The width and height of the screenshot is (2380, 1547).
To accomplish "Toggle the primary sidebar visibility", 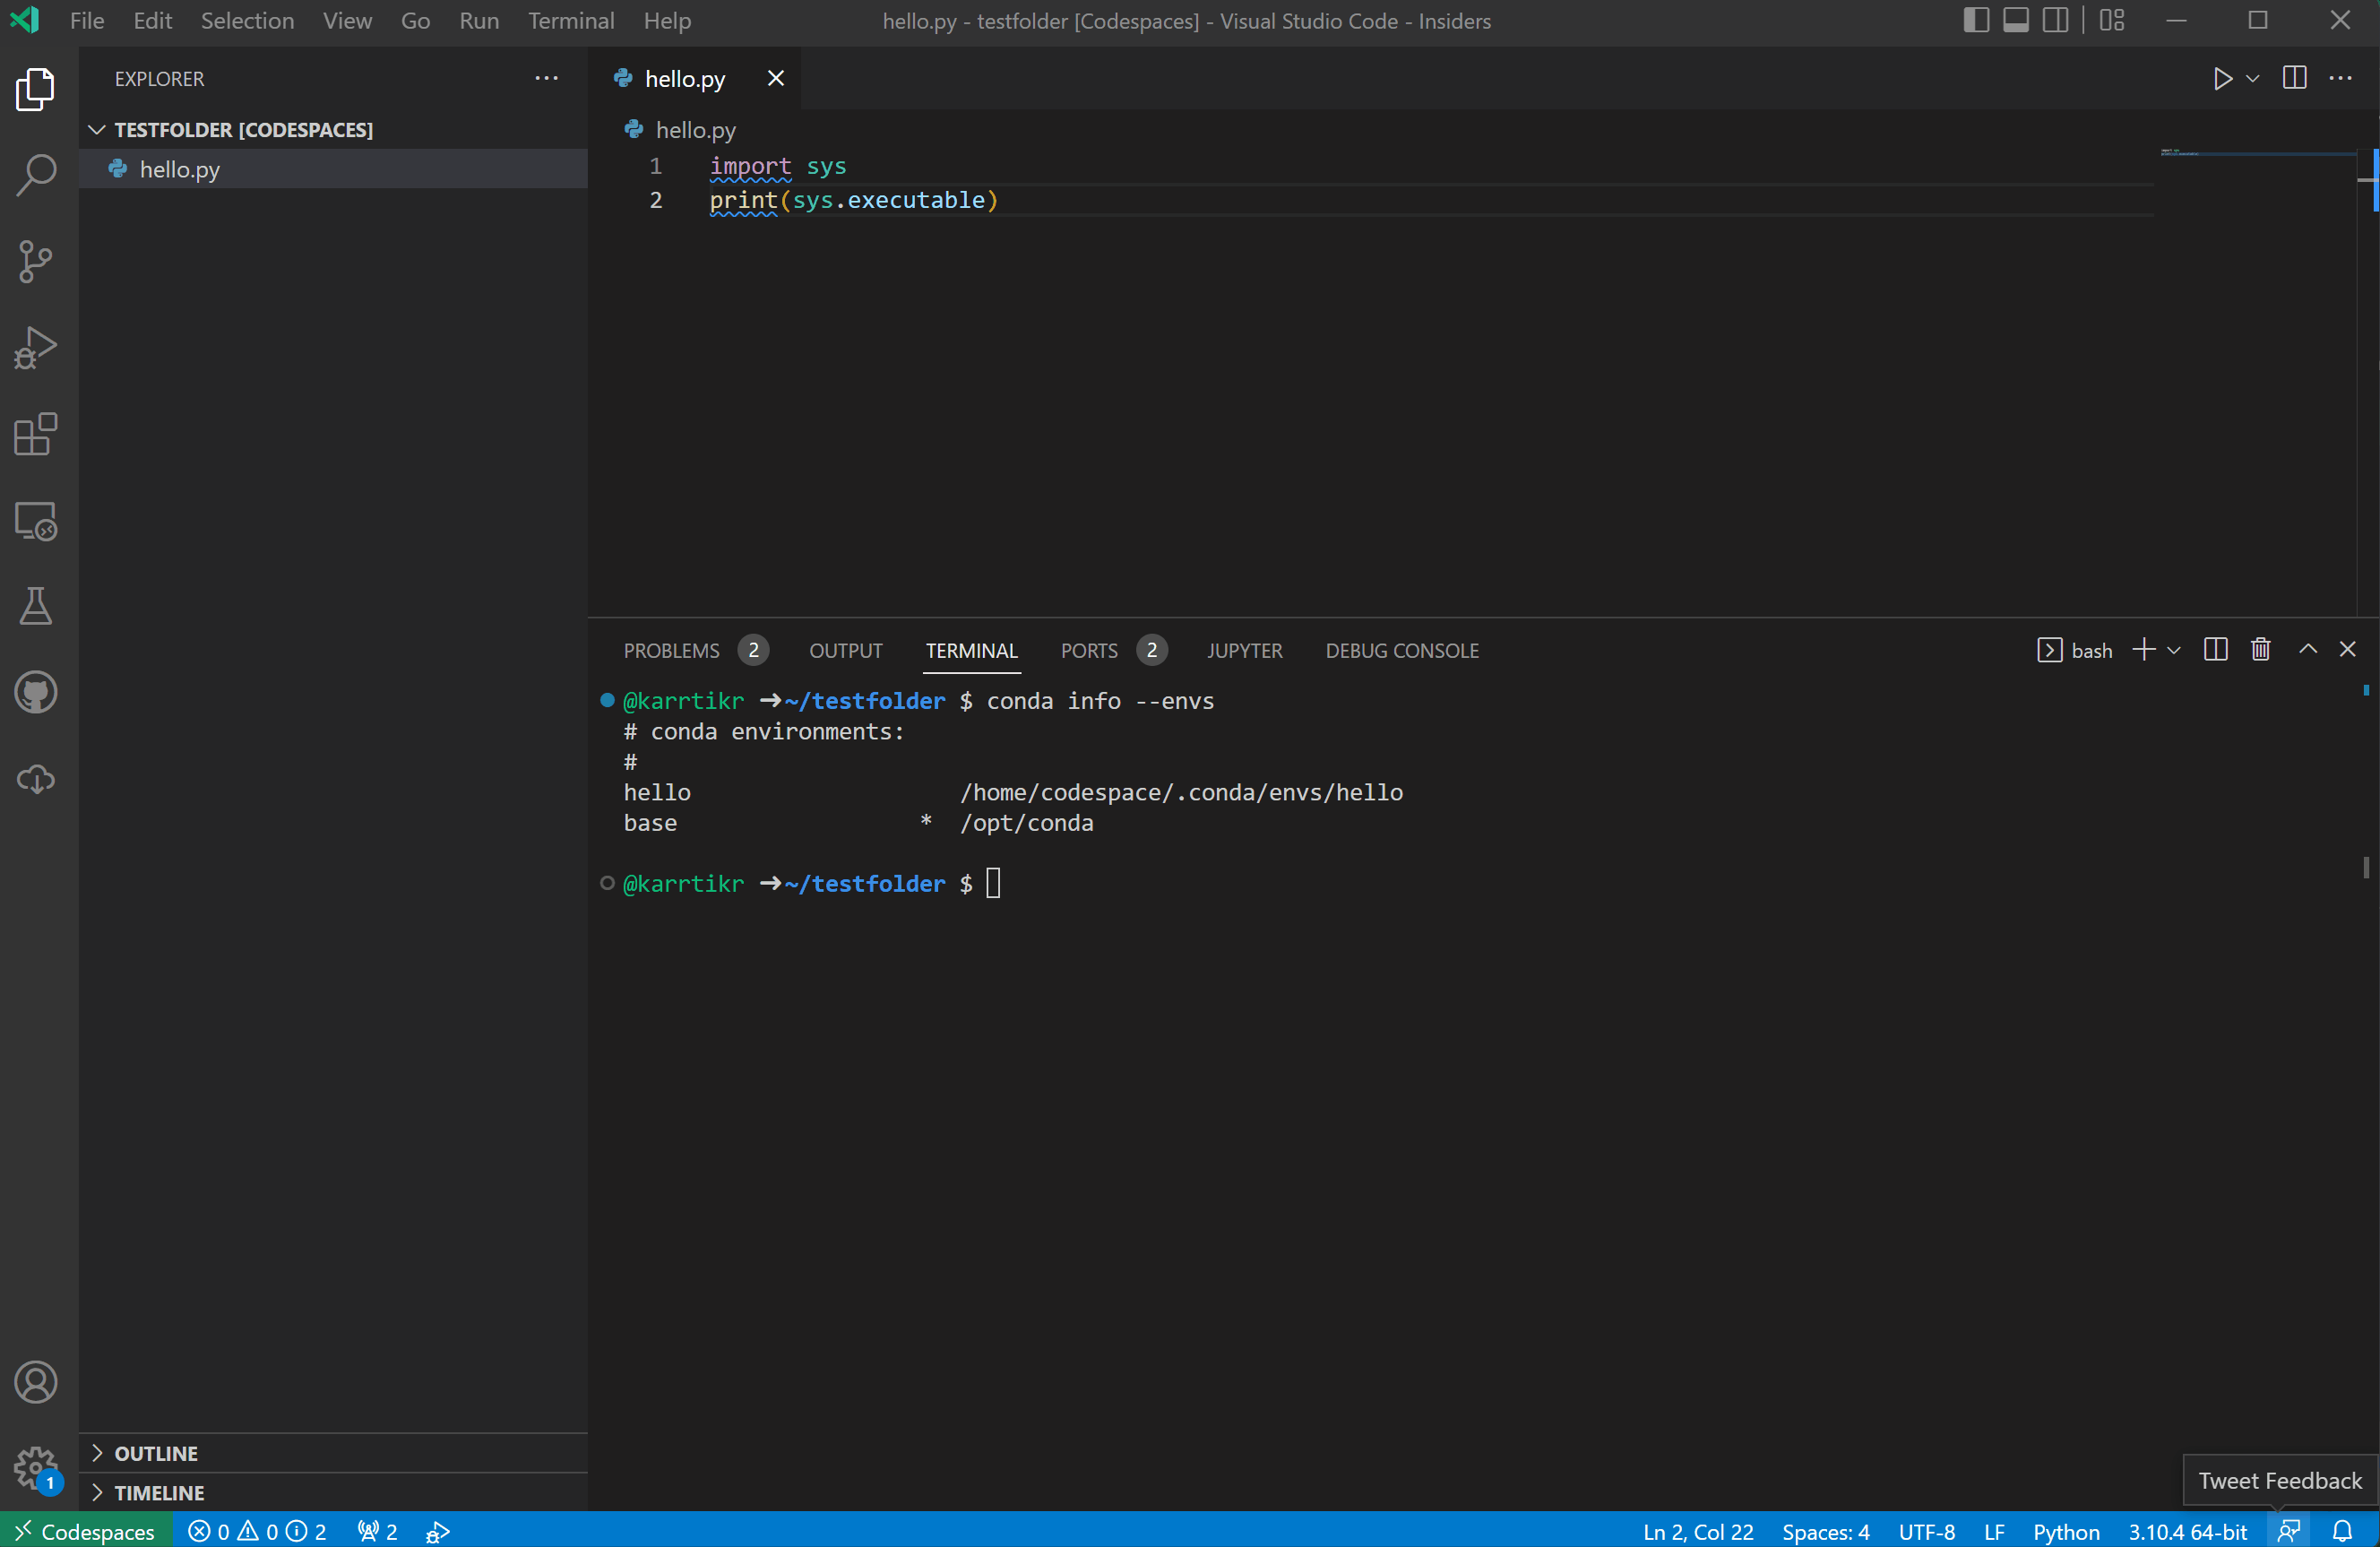I will (x=1976, y=19).
